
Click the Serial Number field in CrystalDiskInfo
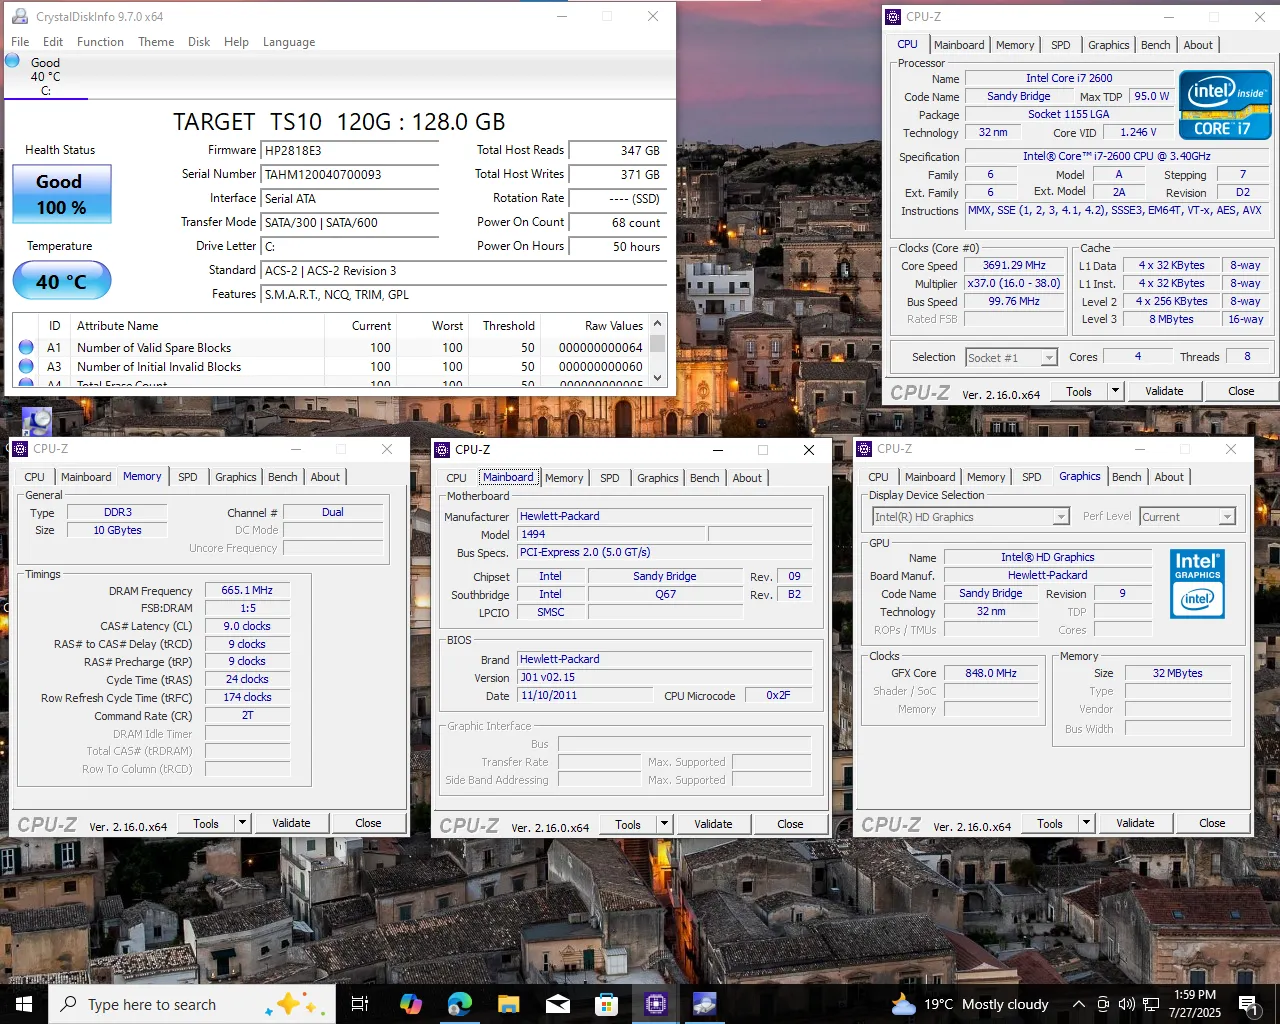(x=350, y=175)
